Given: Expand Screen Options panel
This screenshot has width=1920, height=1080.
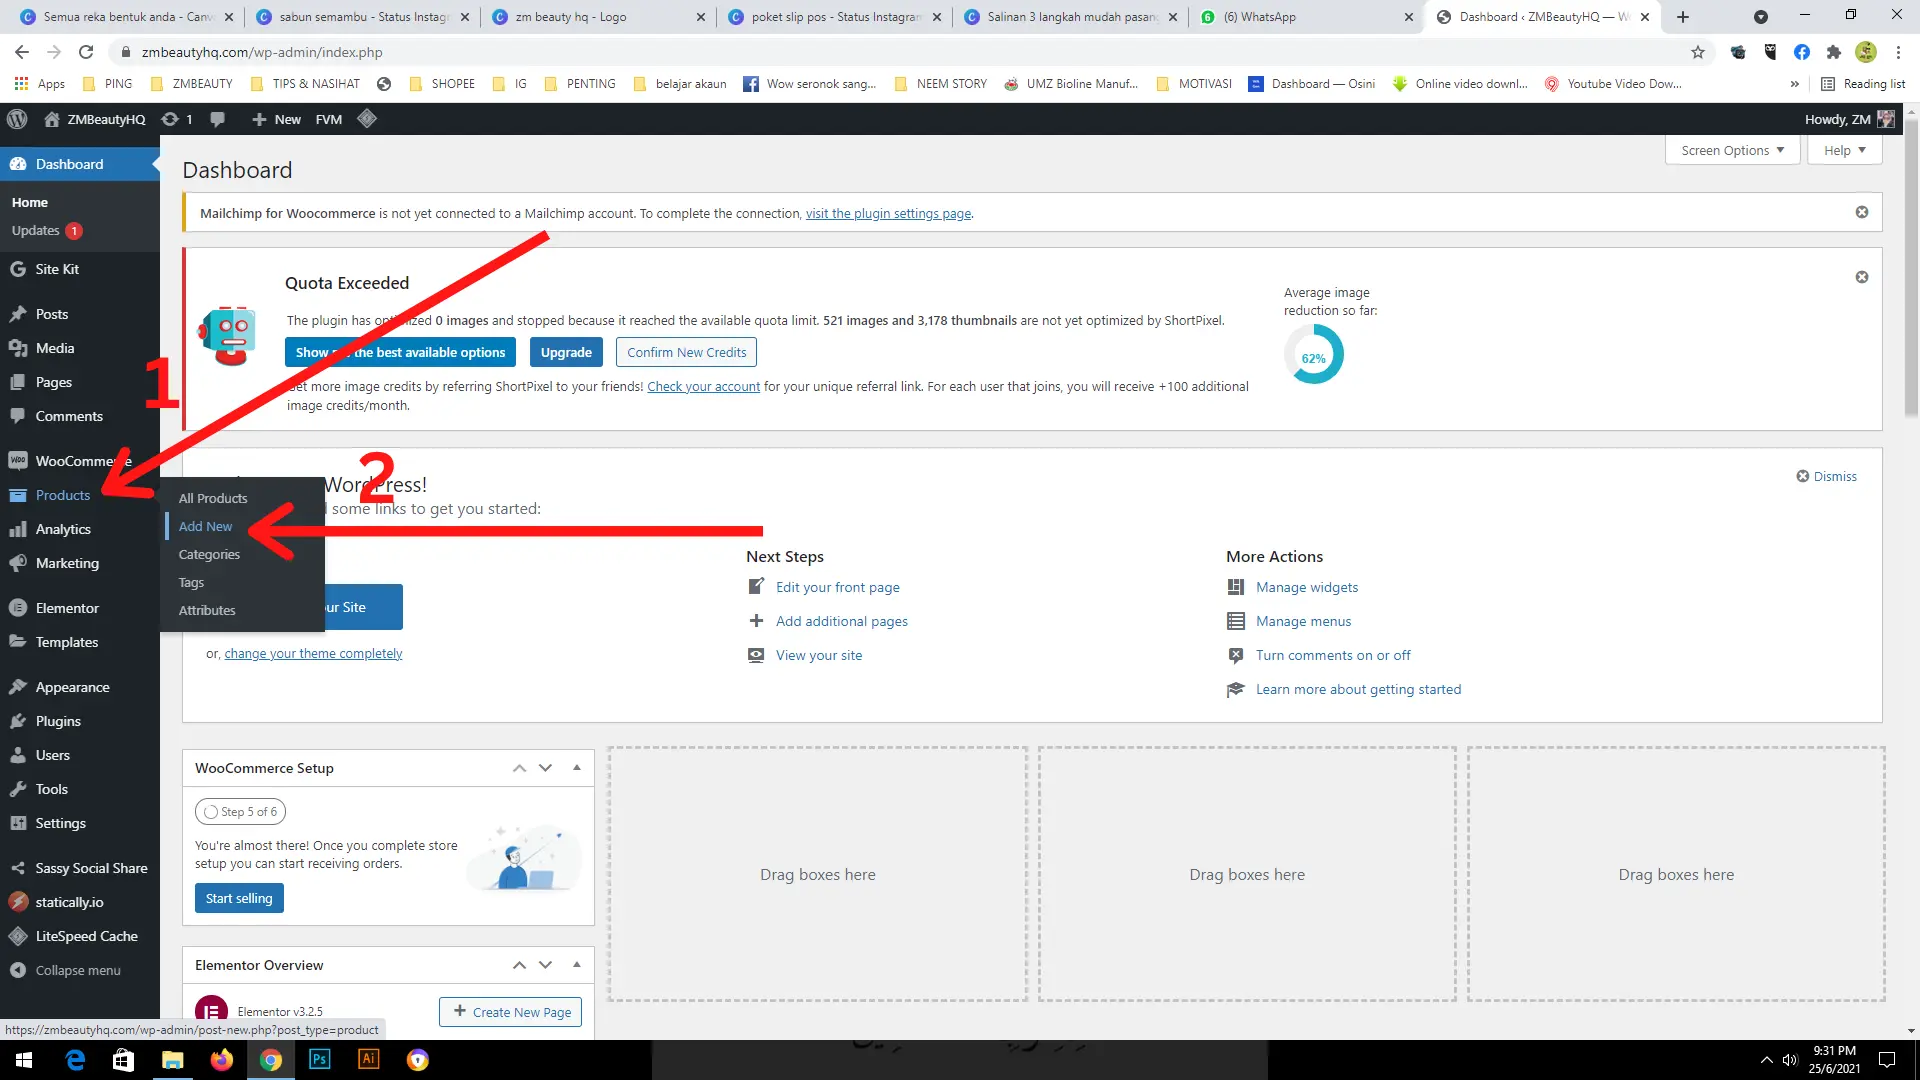Looking at the screenshot, I should click(x=1732, y=150).
